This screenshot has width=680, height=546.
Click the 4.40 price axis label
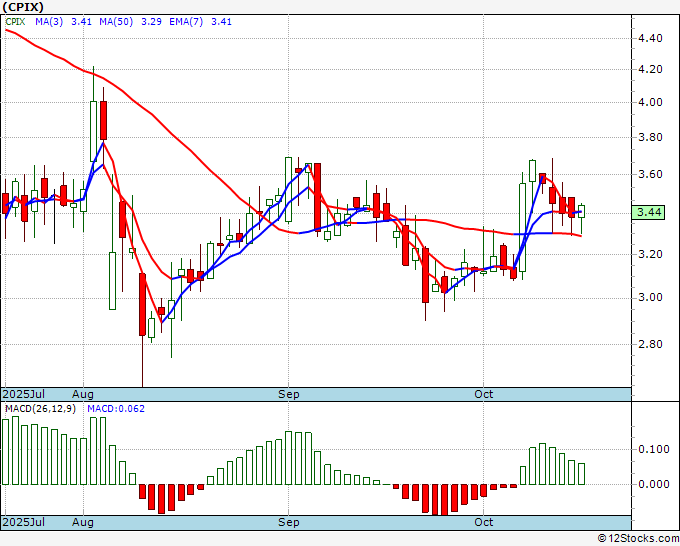pyautogui.click(x=650, y=39)
